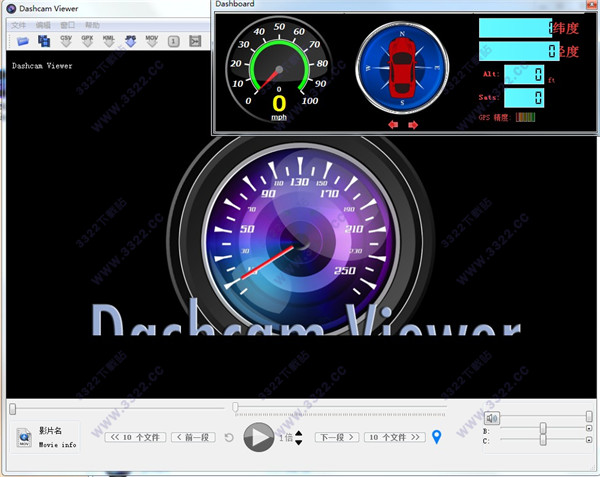The width and height of the screenshot is (600, 477).
Task: Click the secondary timeline slider handle
Action: pos(235,407)
